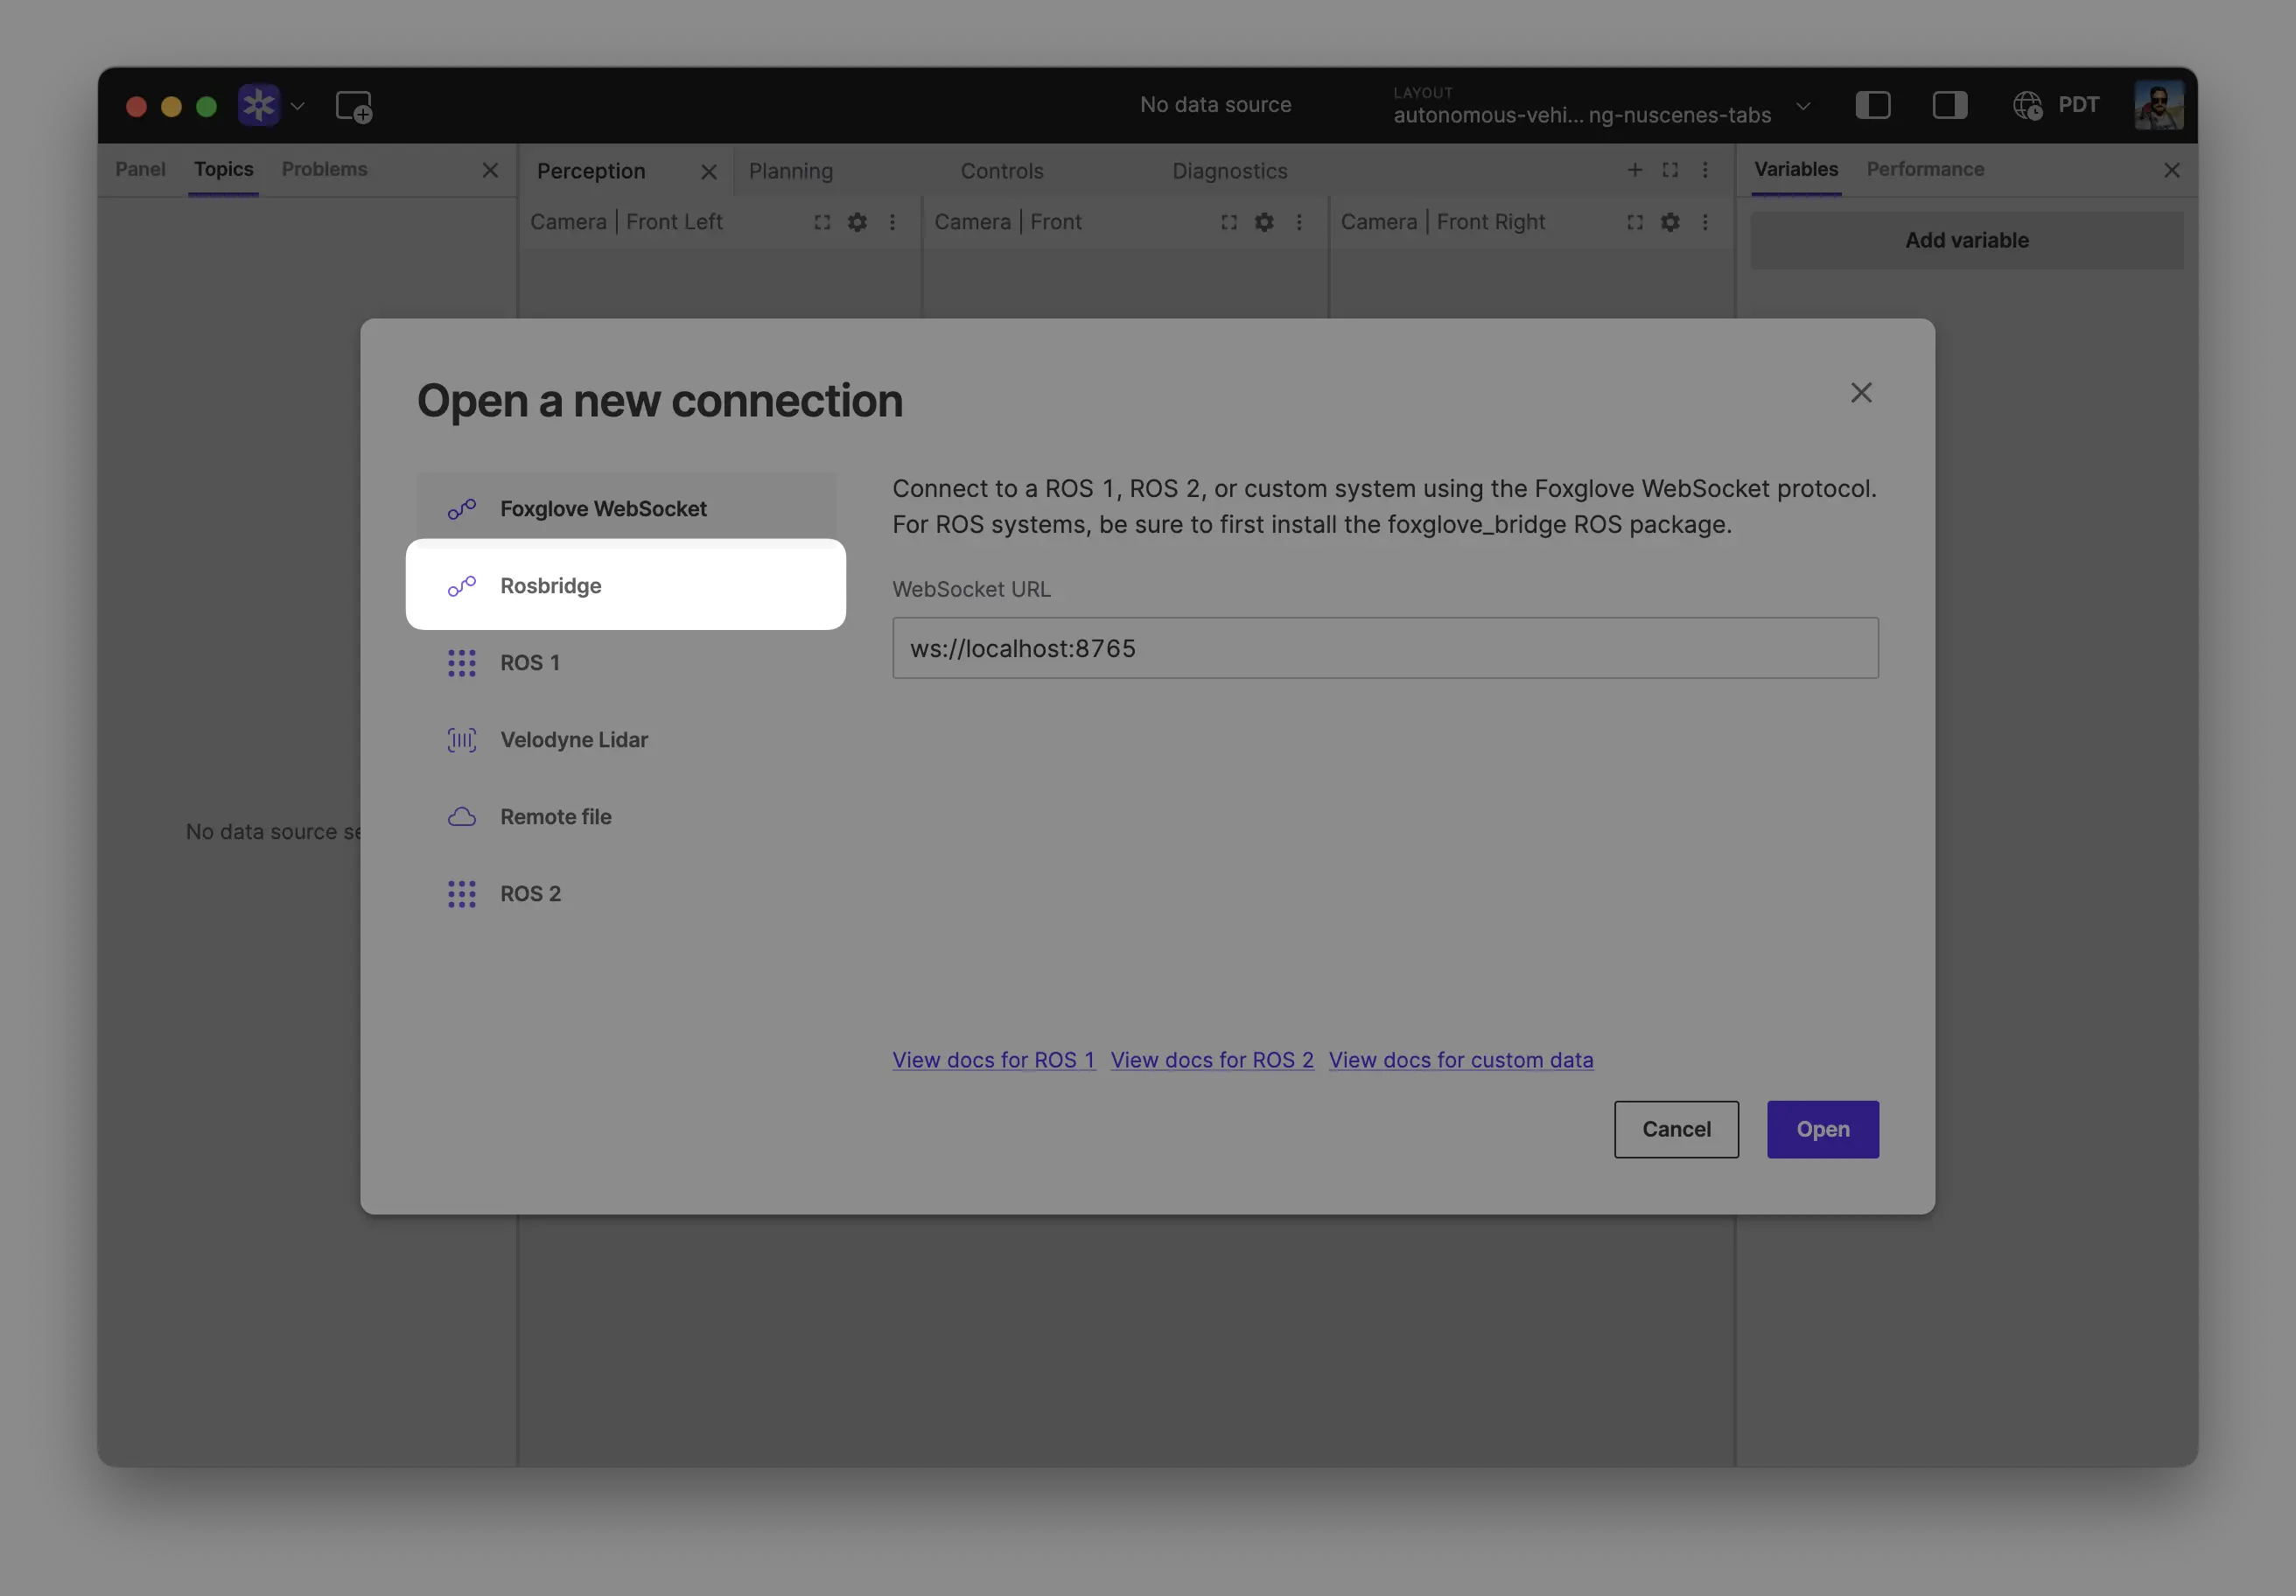Close the left sidebar panel
The height and width of the screenshot is (1596, 2296).
(x=490, y=170)
